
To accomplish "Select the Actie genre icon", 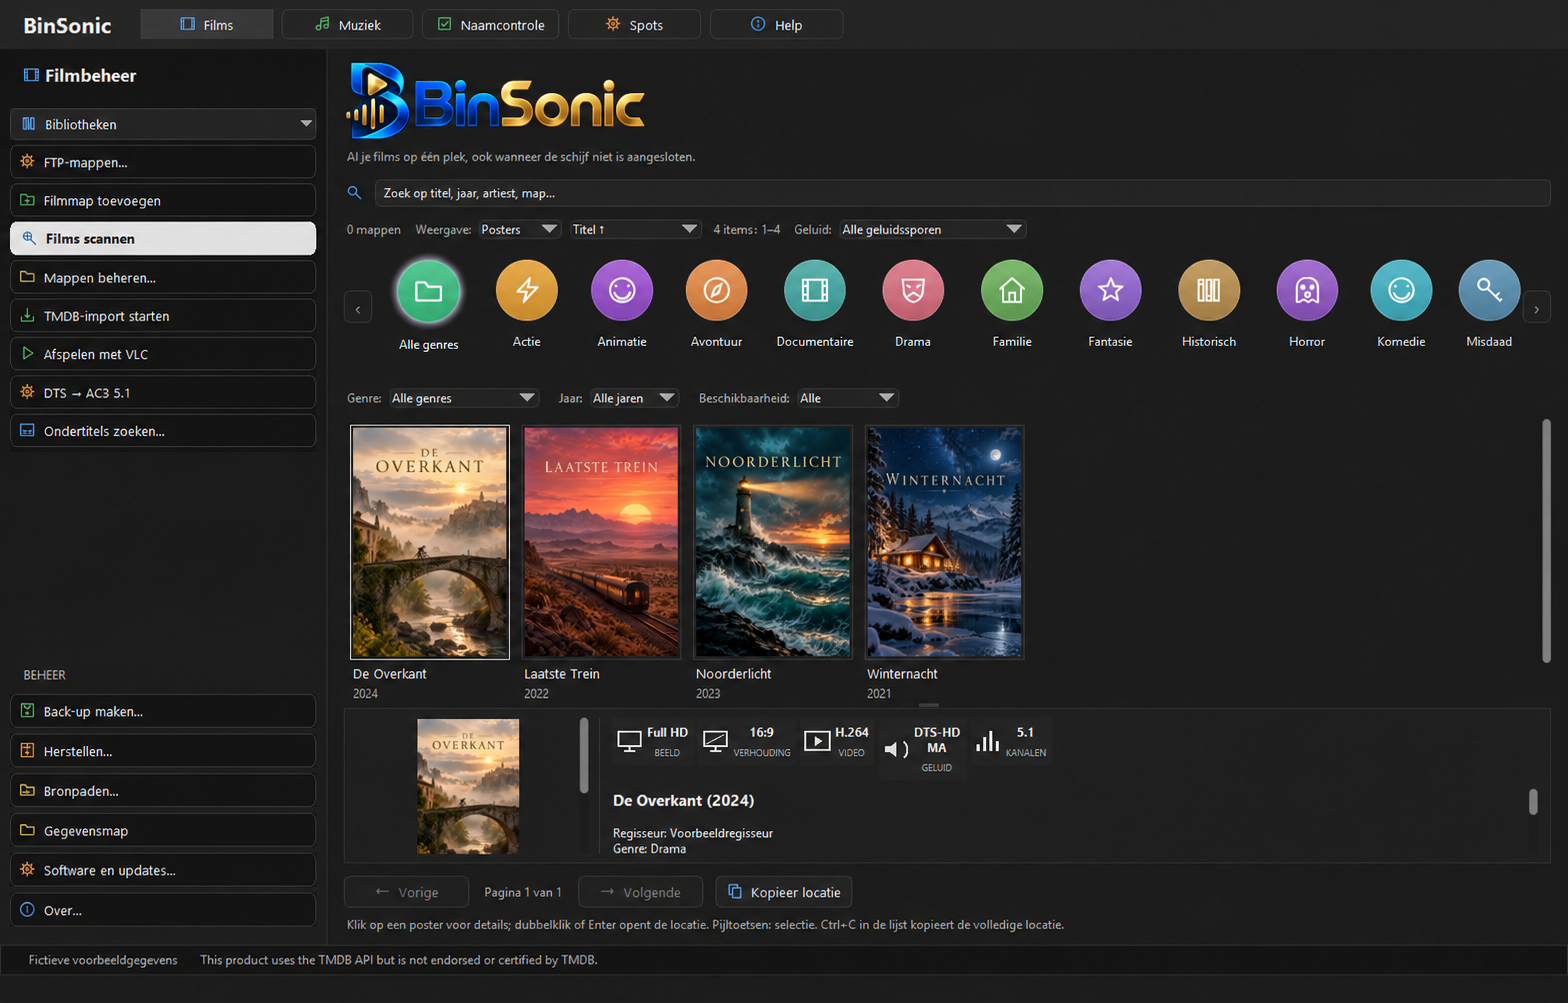I will (527, 291).
